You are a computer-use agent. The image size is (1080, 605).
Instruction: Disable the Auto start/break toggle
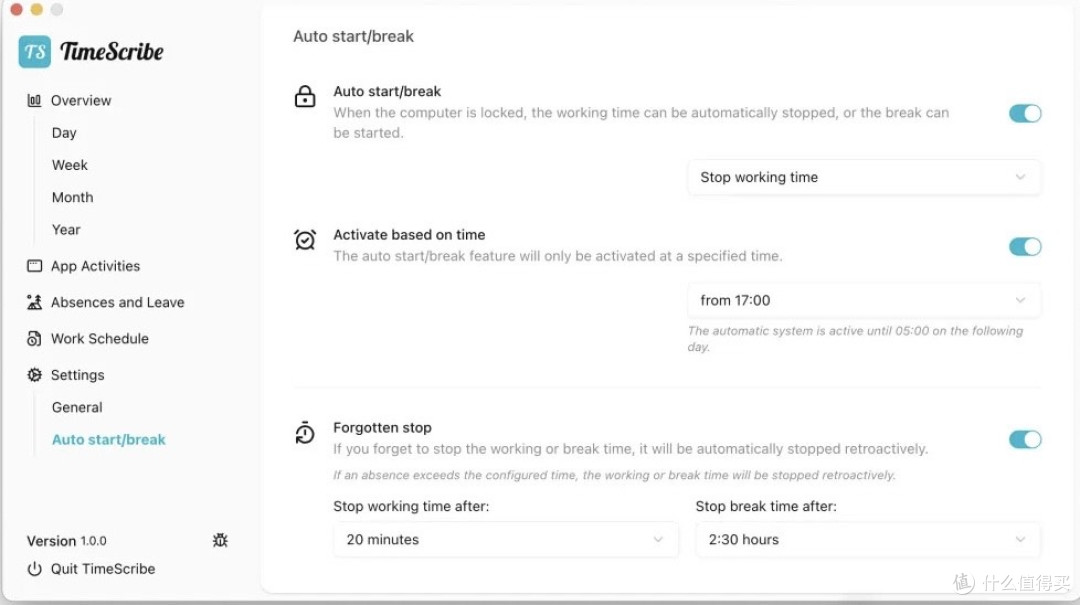[1024, 113]
